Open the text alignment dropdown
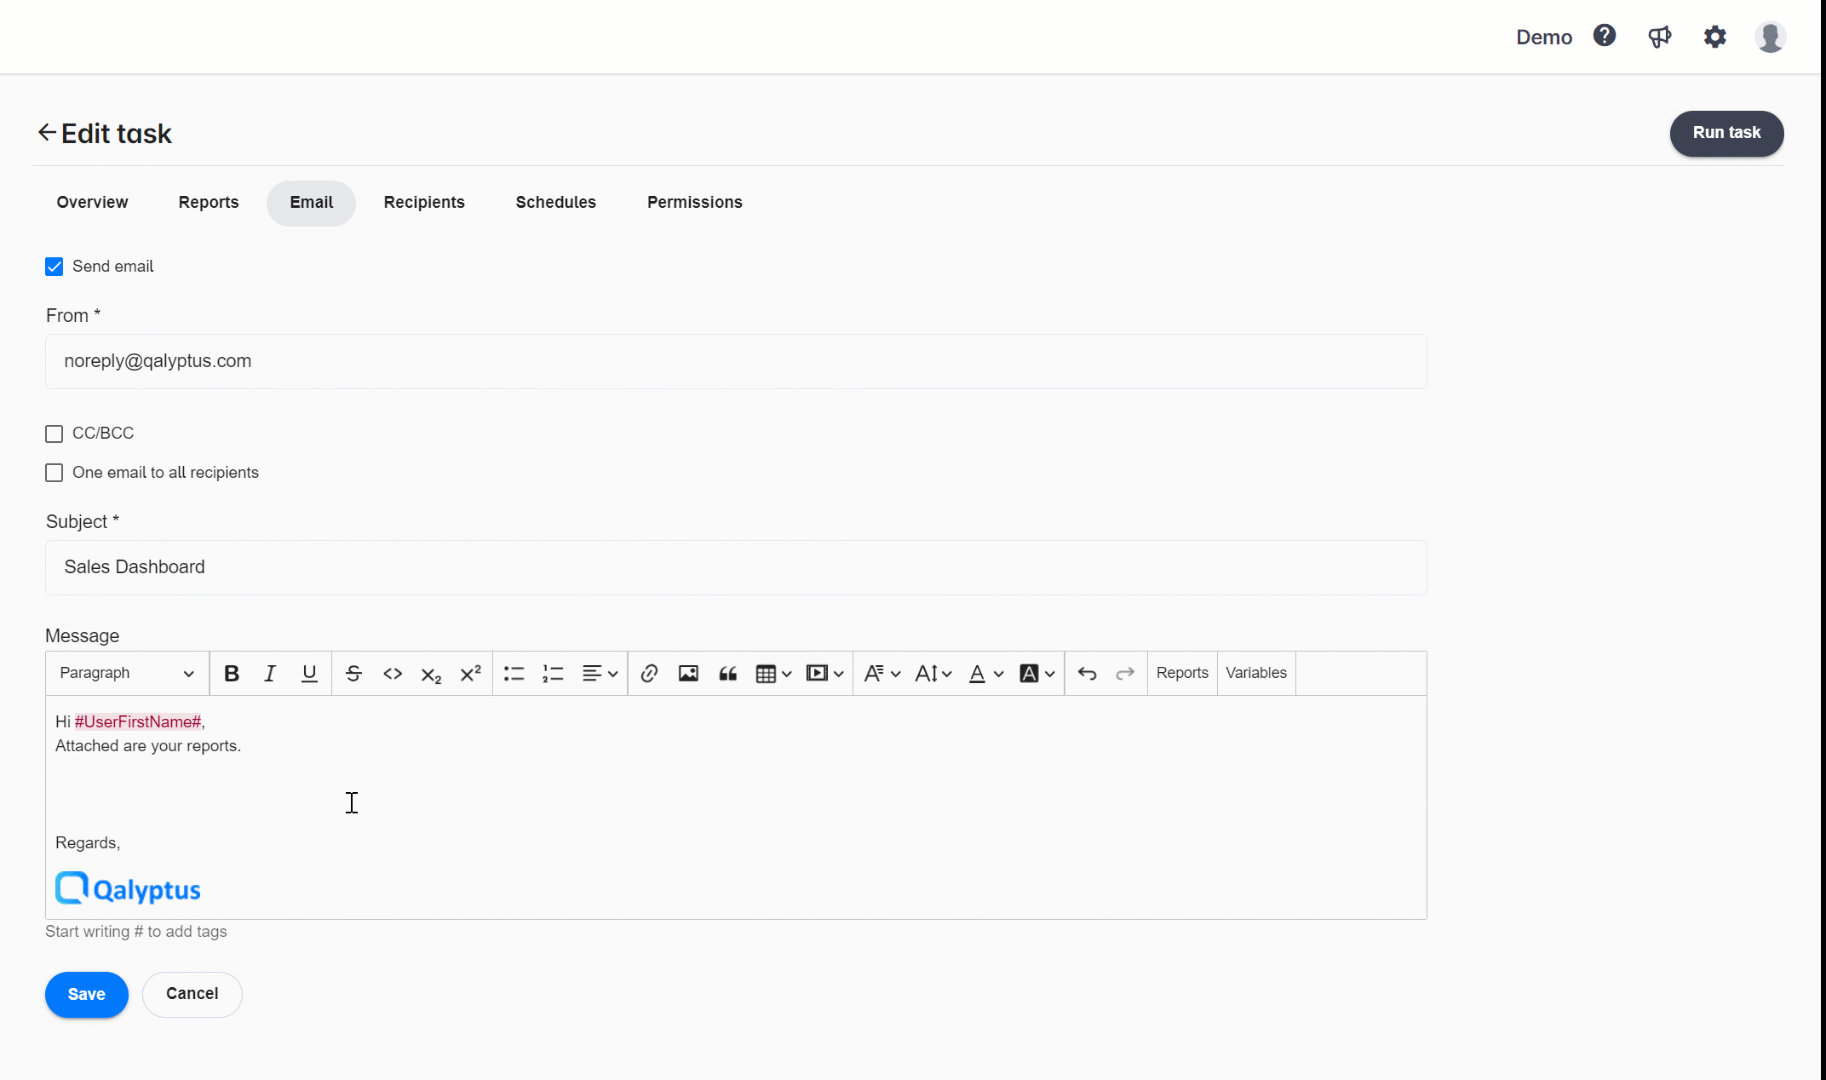The height and width of the screenshot is (1080, 1826). coord(600,673)
